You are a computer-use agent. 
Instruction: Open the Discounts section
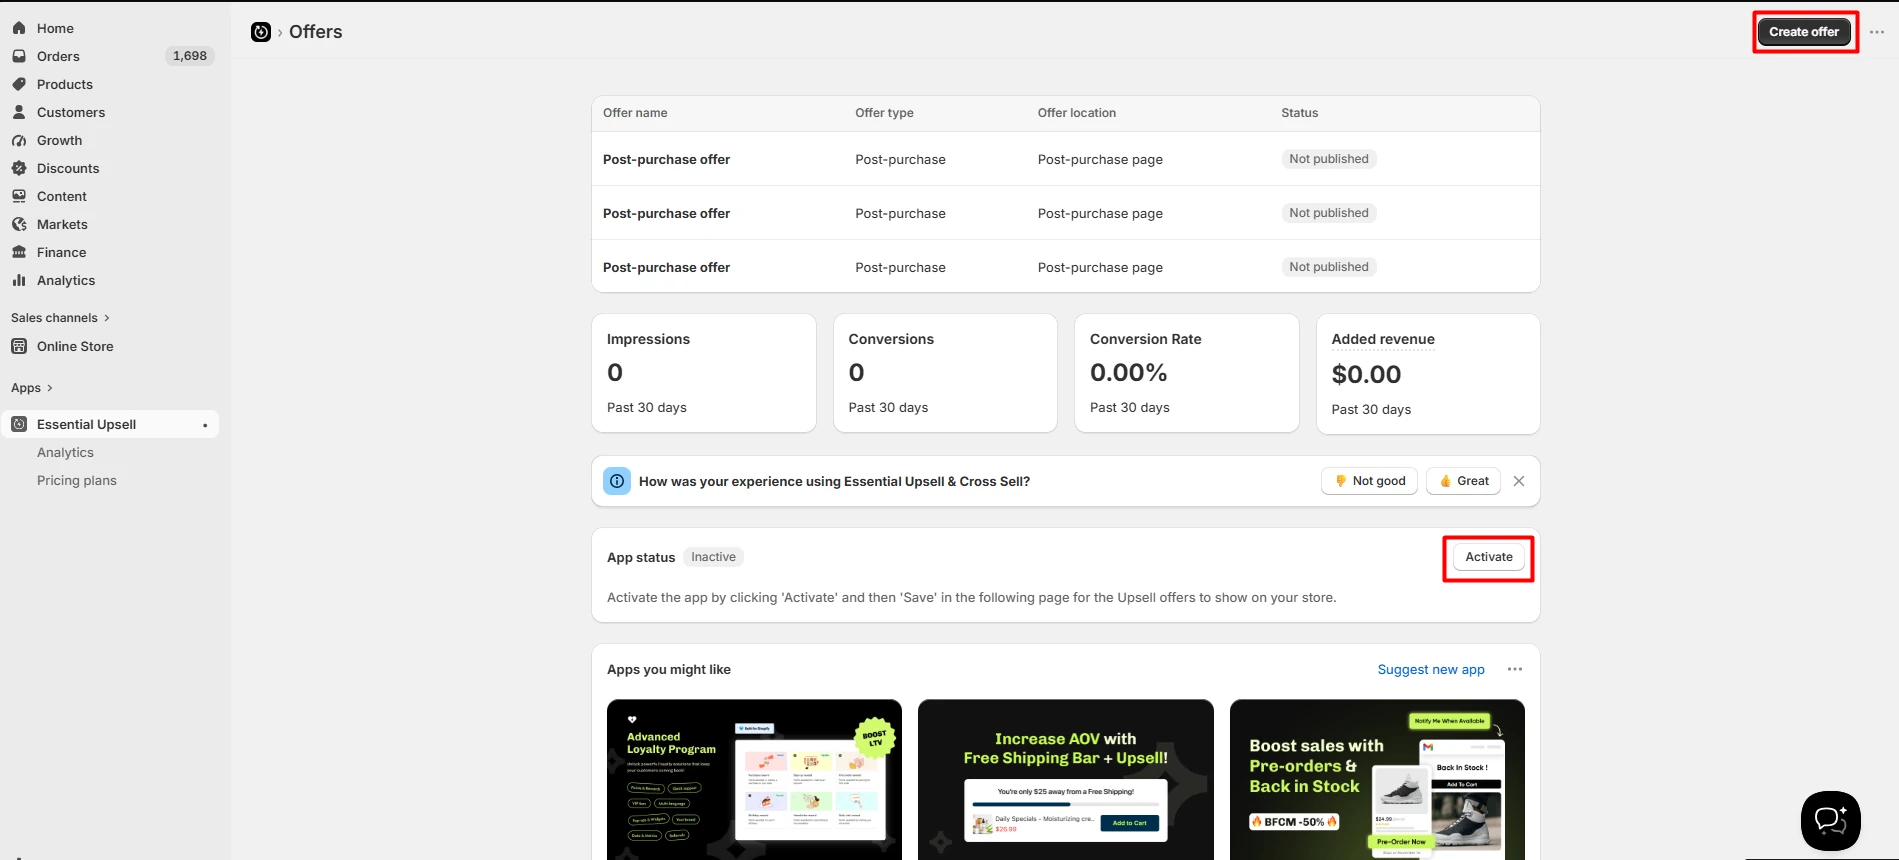[68, 168]
